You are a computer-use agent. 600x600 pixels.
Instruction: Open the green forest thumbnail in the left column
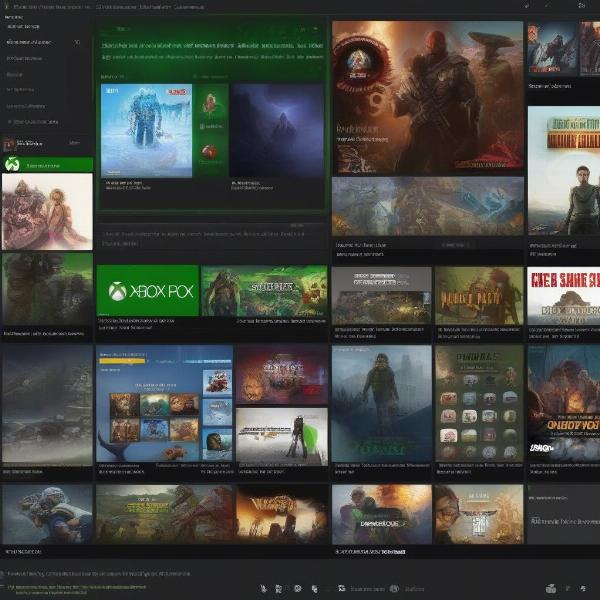[x=47, y=289]
